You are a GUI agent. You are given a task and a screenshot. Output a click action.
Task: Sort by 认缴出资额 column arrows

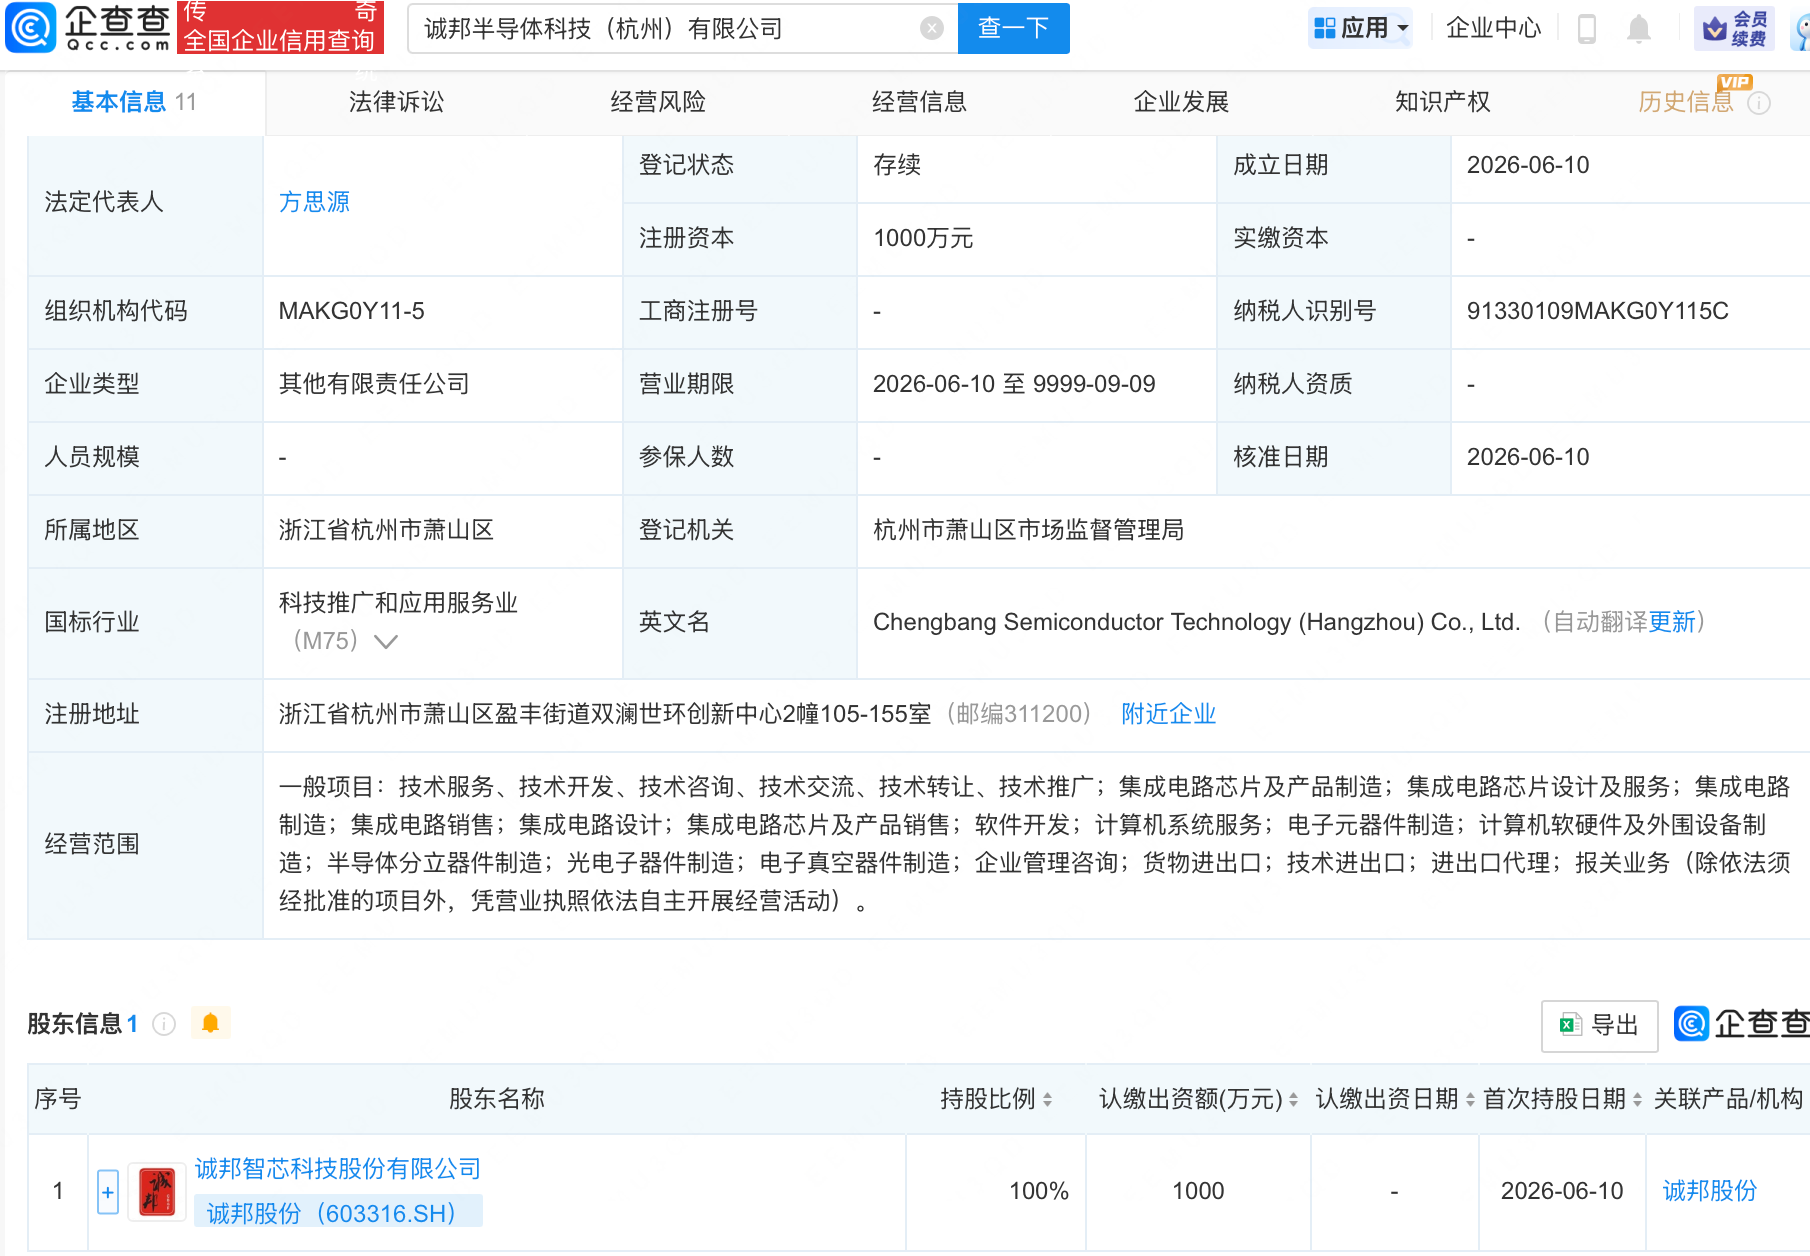1293,1100
